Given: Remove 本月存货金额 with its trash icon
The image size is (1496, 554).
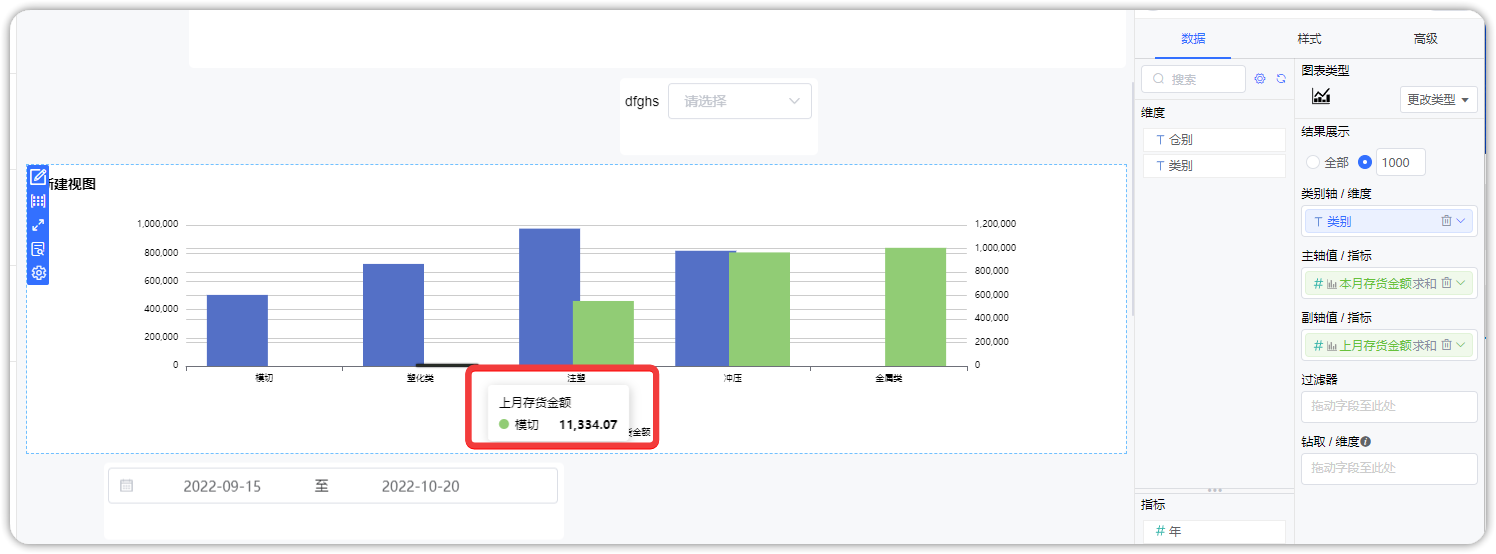Looking at the screenshot, I should (x=1446, y=283).
